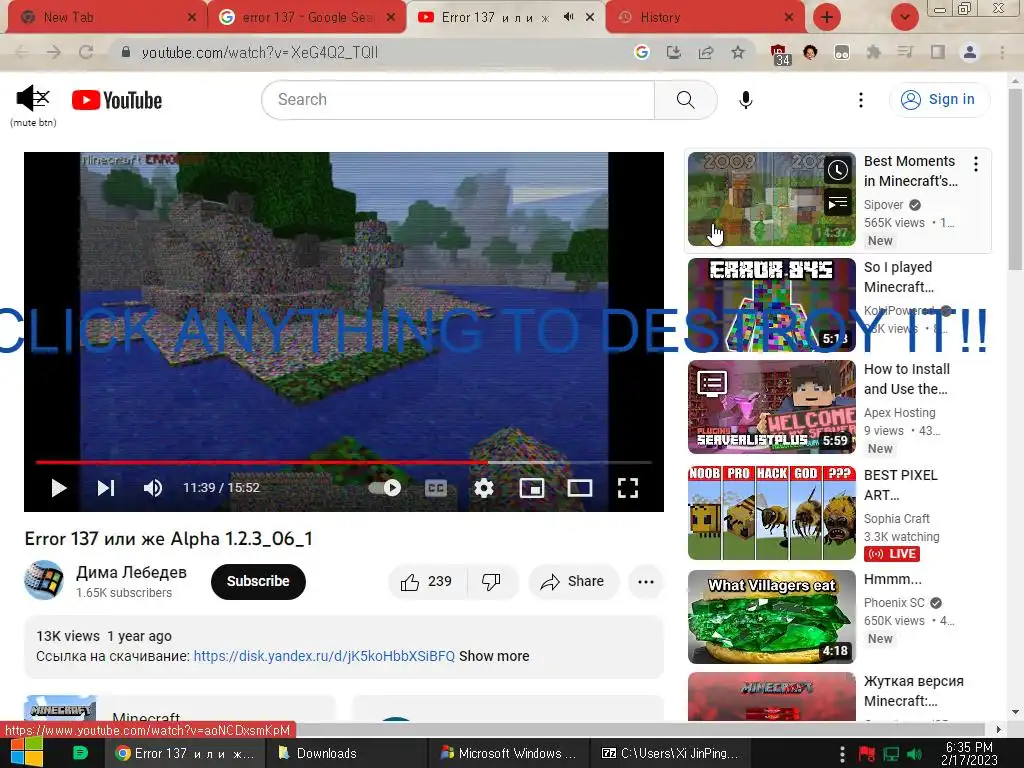Click the search magnifier button
This screenshot has width=1024, height=768.
[x=685, y=100]
